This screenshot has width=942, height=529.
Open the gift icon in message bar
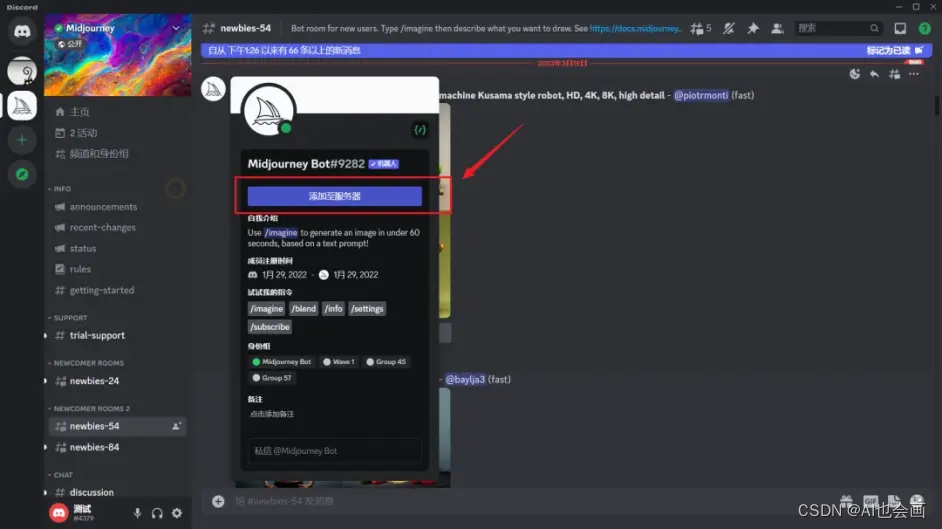[x=846, y=501]
